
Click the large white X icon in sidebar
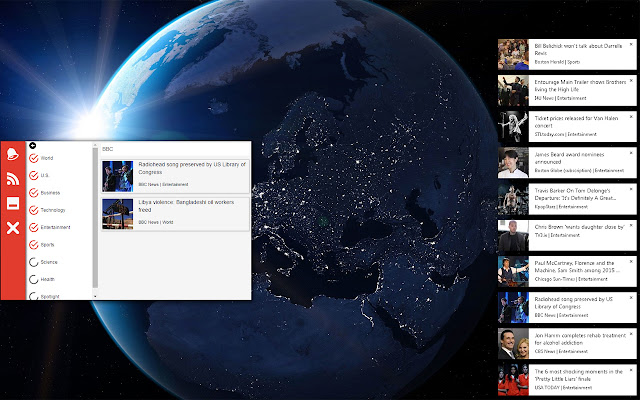click(13, 228)
